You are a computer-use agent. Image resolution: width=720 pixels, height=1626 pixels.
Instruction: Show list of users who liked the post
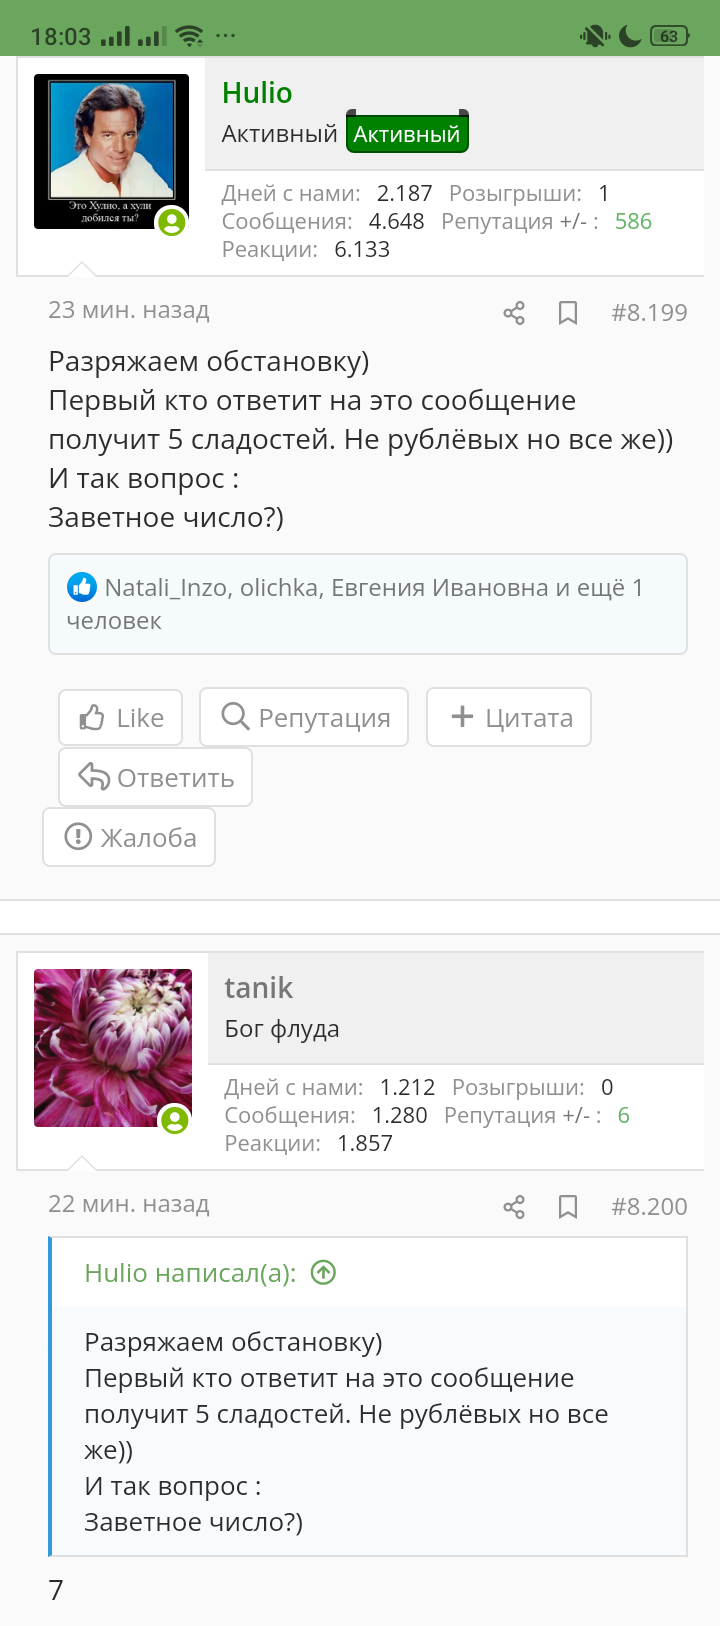point(368,604)
